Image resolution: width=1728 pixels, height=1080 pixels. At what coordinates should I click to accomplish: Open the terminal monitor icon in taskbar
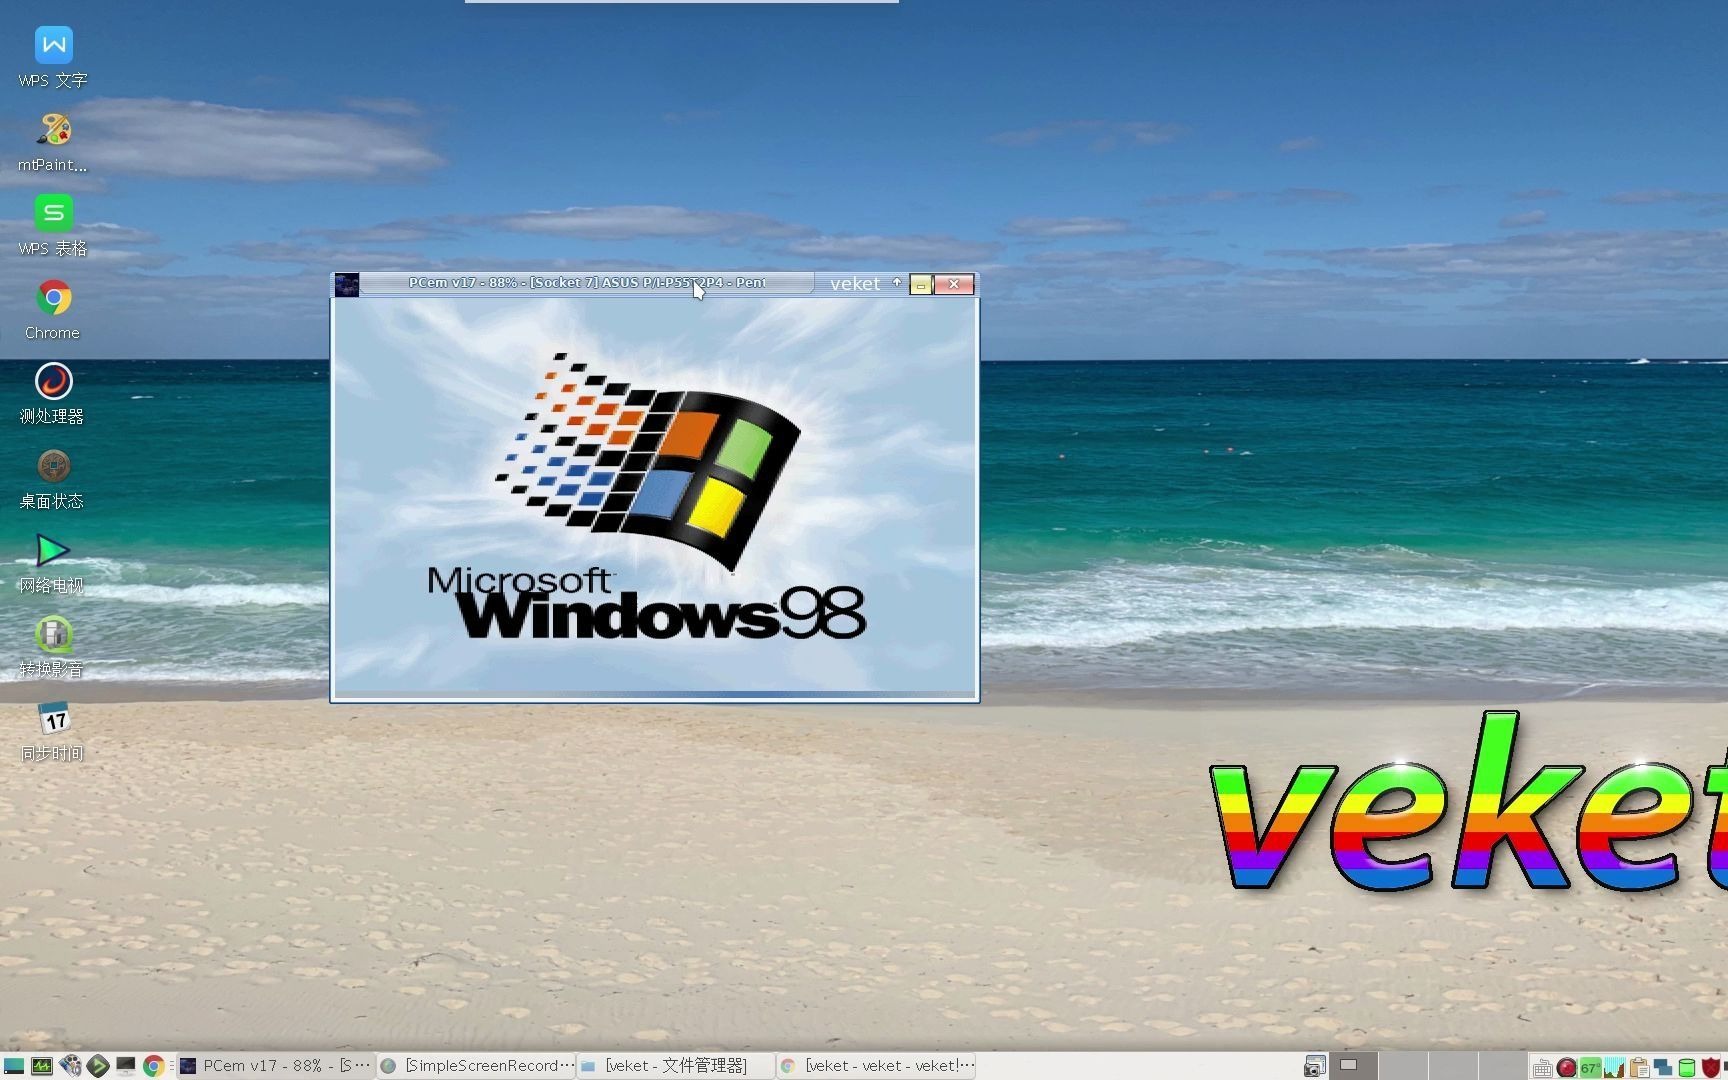[x=126, y=1066]
